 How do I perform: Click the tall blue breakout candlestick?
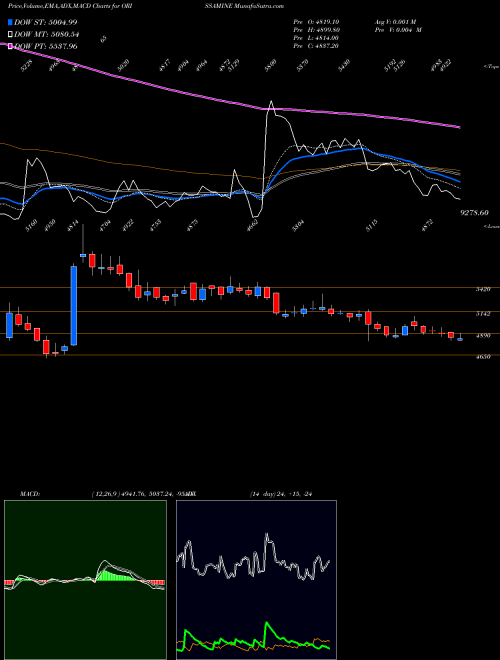(74, 306)
